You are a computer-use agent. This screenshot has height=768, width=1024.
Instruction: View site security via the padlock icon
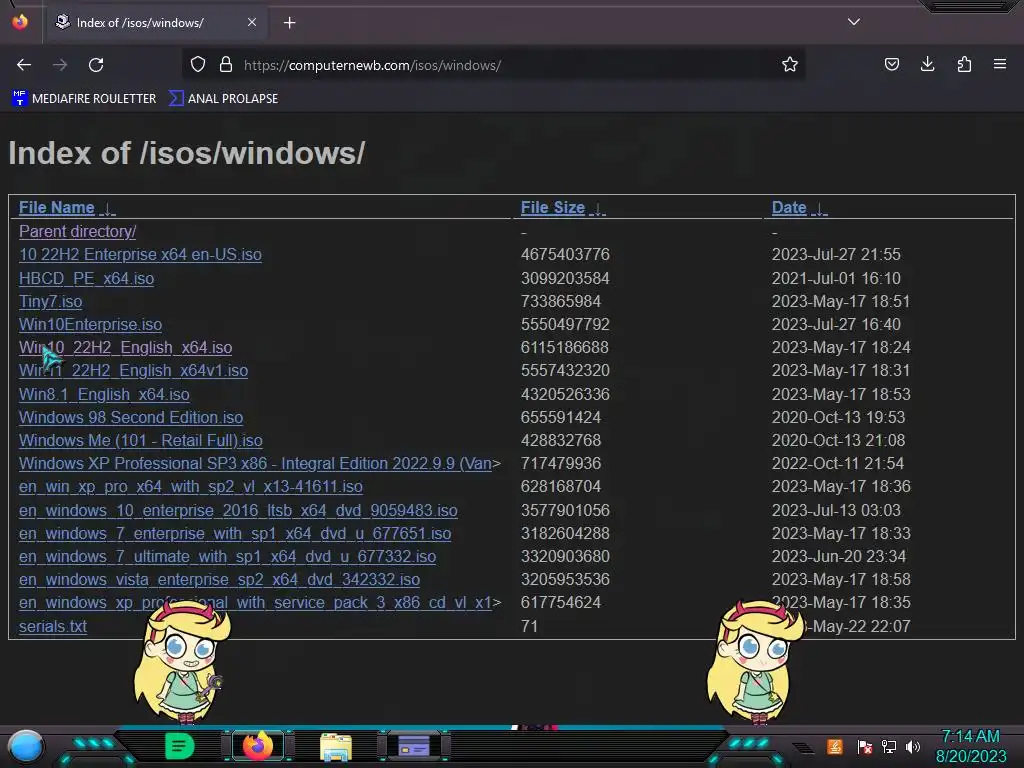coord(226,65)
